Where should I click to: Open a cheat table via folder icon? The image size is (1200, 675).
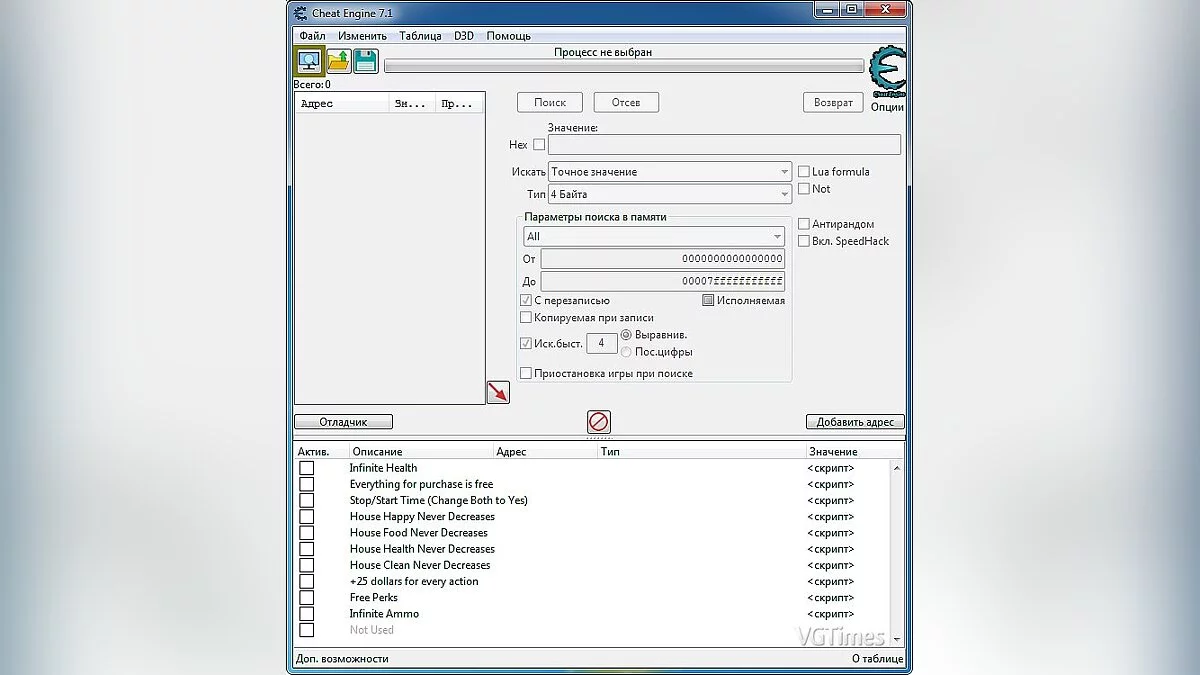(337, 60)
